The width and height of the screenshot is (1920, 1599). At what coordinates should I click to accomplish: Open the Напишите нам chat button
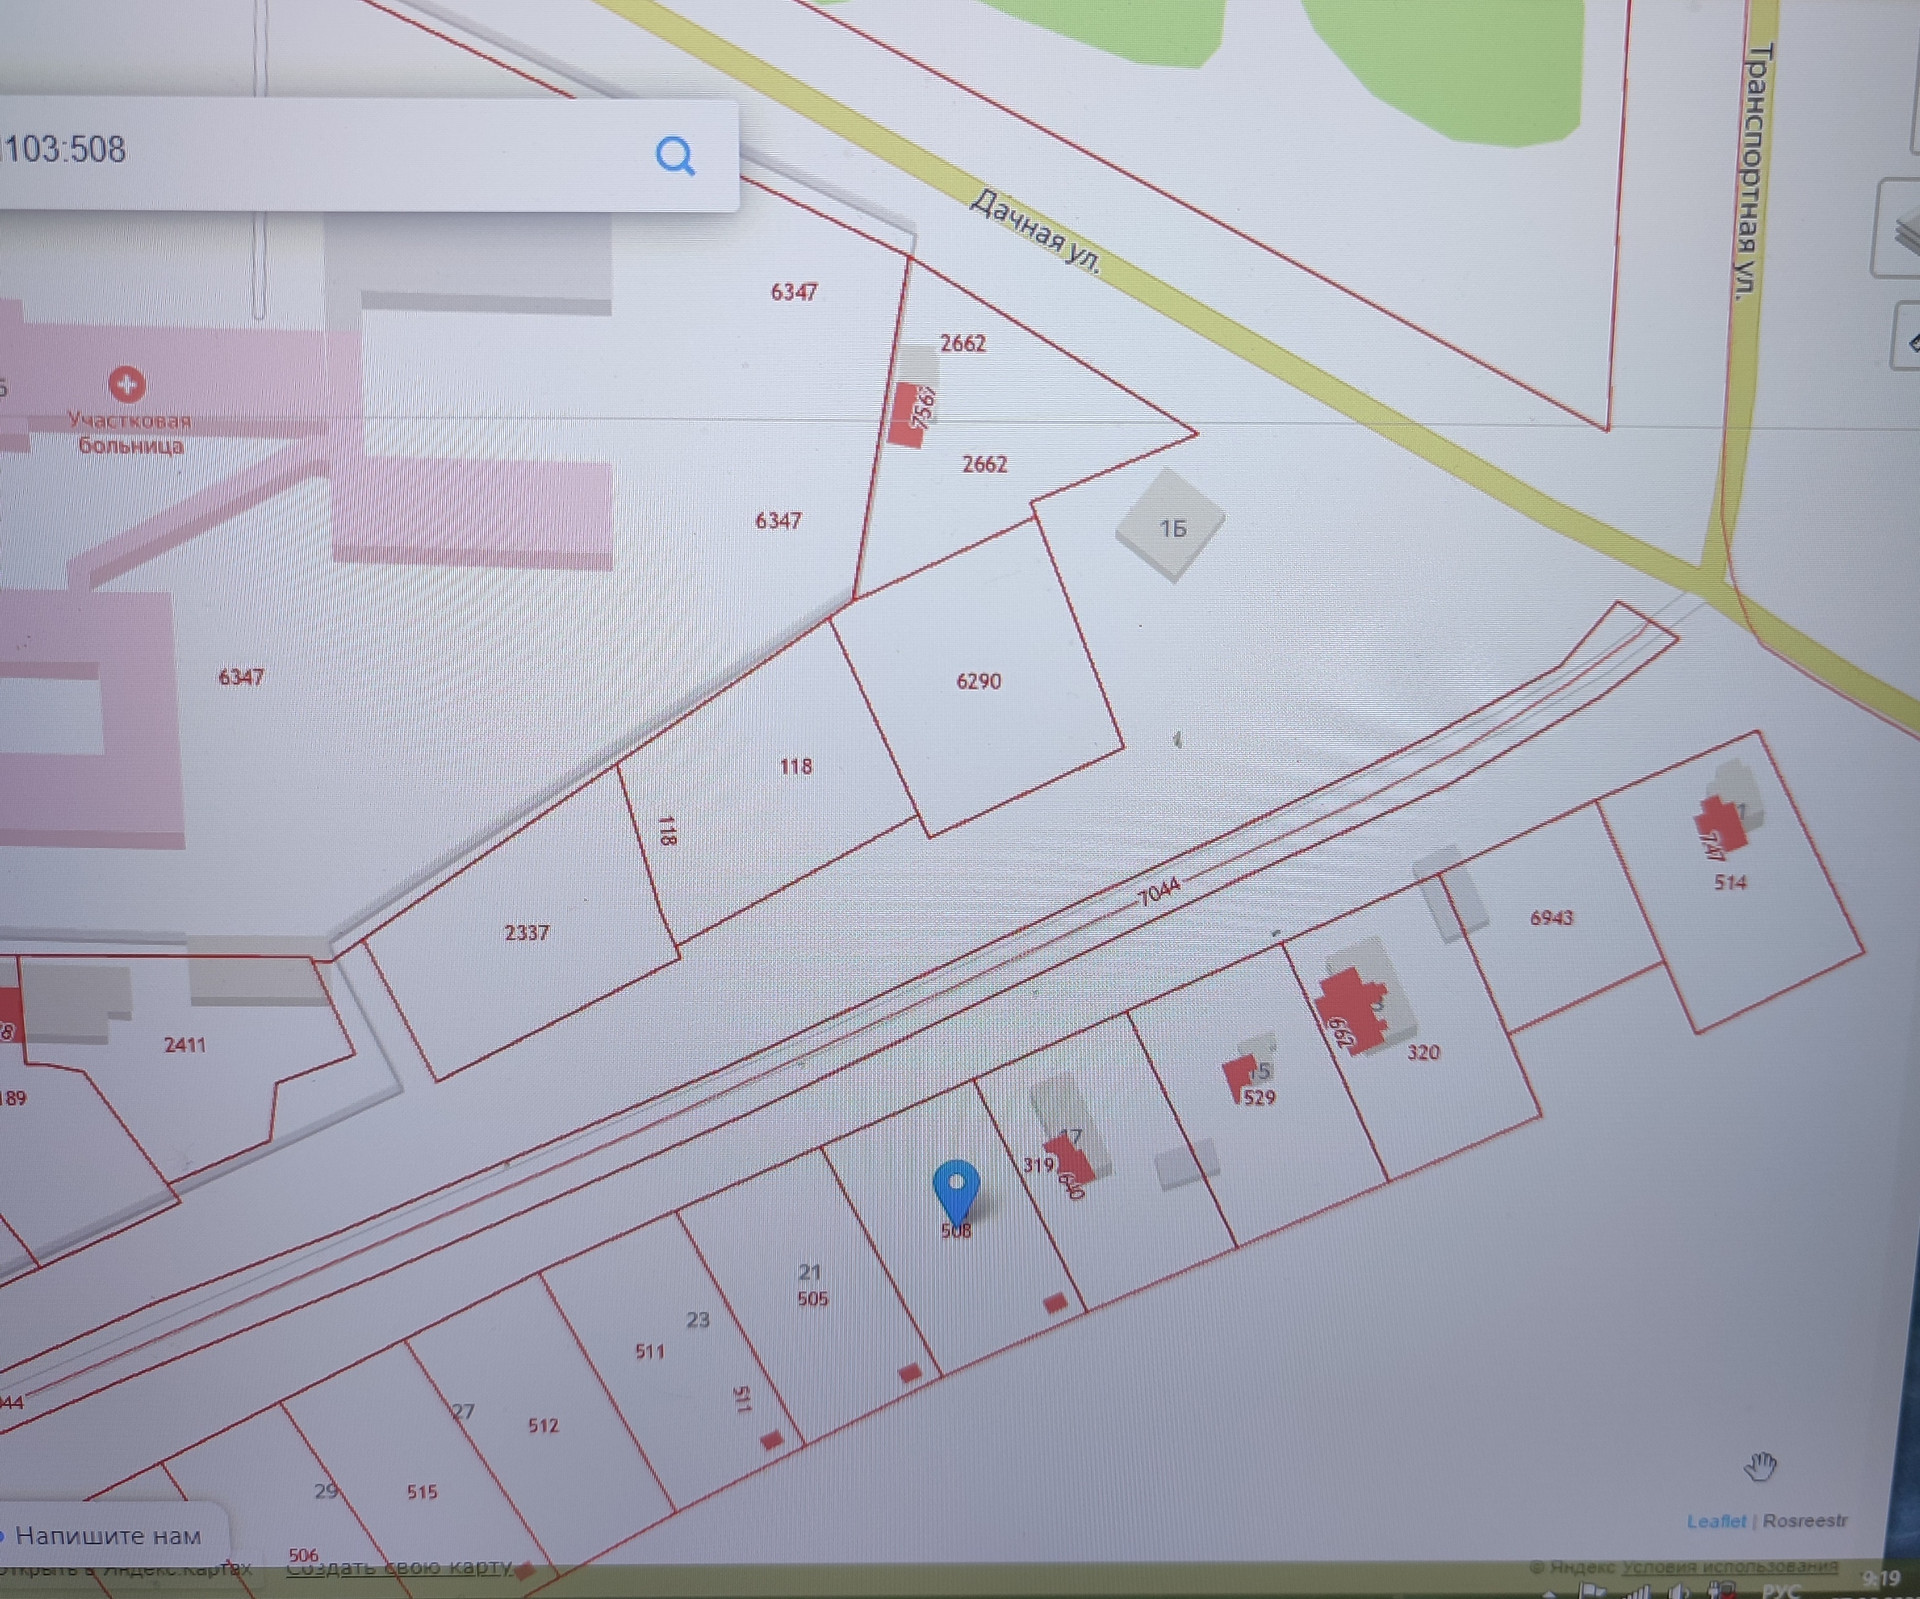[108, 1535]
